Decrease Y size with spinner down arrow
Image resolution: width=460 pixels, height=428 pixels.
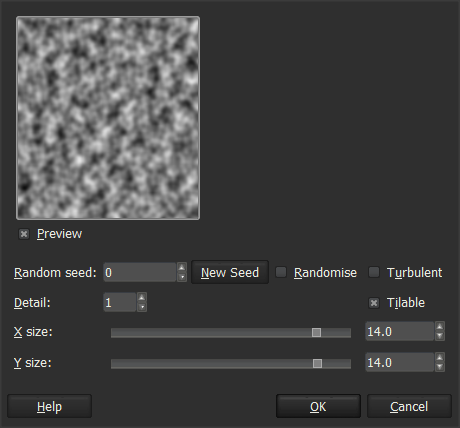(440, 367)
